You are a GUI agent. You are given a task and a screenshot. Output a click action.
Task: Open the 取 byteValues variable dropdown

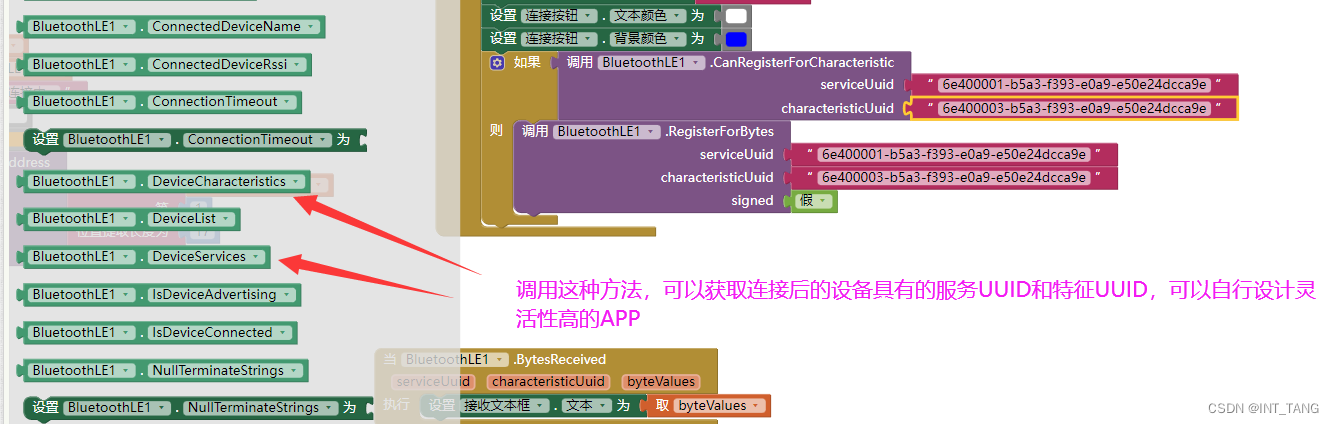pyautogui.click(x=720, y=406)
